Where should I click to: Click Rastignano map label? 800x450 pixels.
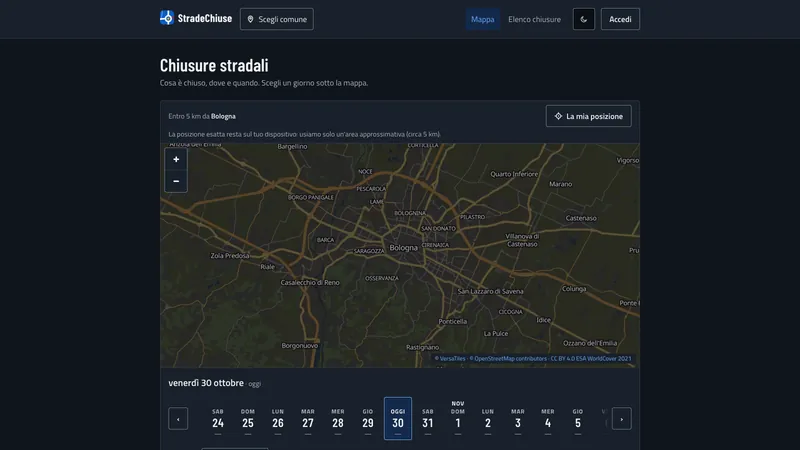point(422,347)
